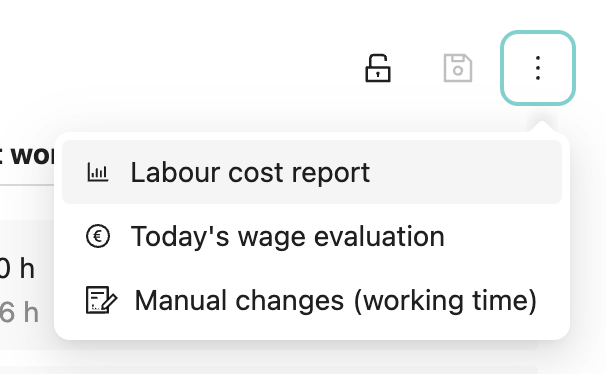Click the highlighted grey row of the popup
The image size is (606, 374).
(x=312, y=172)
